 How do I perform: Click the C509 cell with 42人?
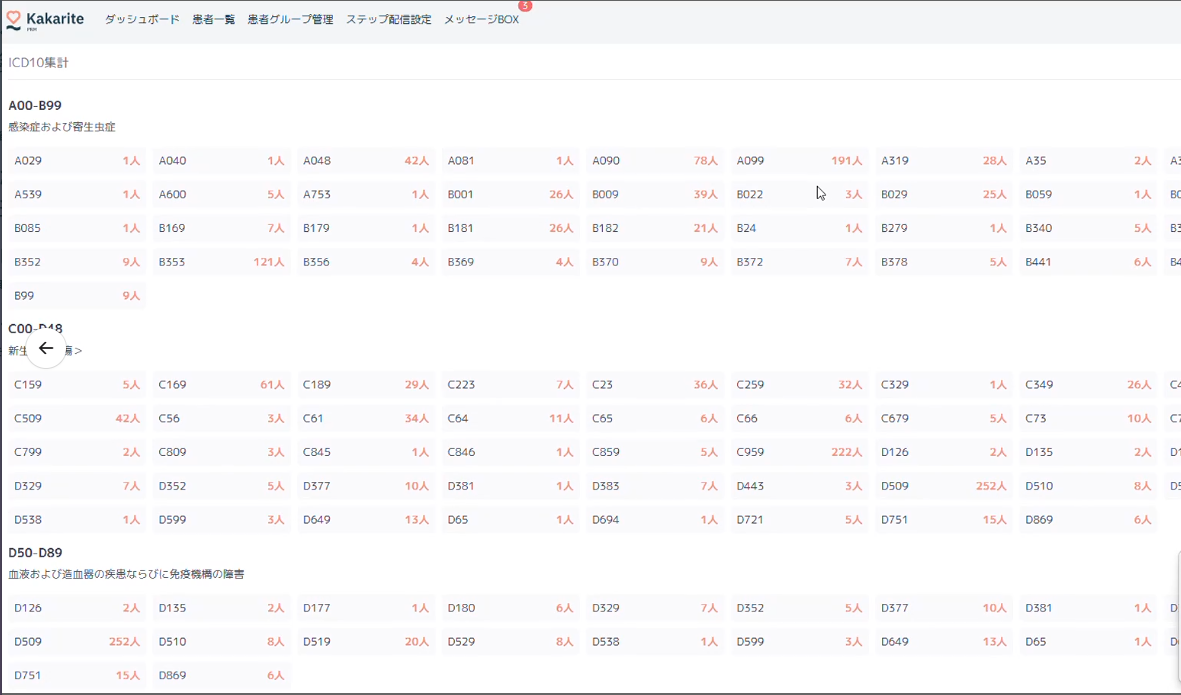77,419
